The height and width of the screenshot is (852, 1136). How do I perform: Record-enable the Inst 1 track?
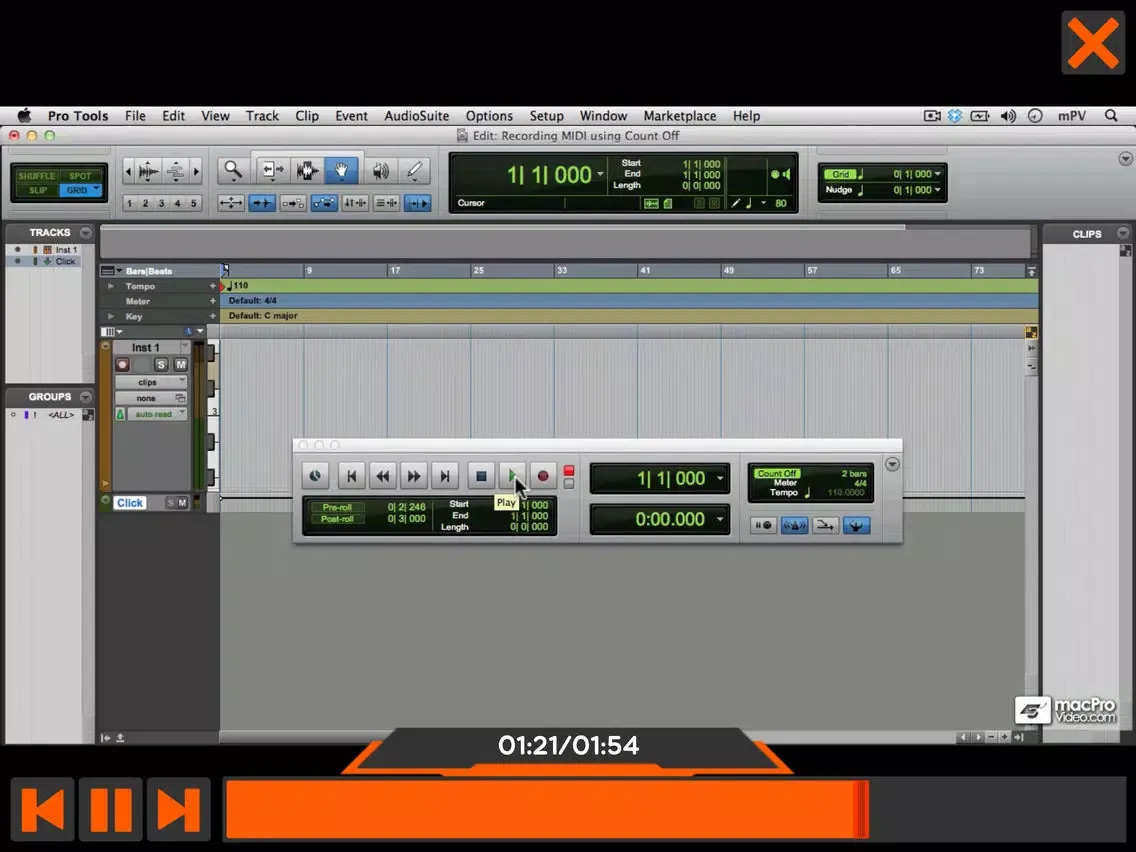[x=122, y=364]
